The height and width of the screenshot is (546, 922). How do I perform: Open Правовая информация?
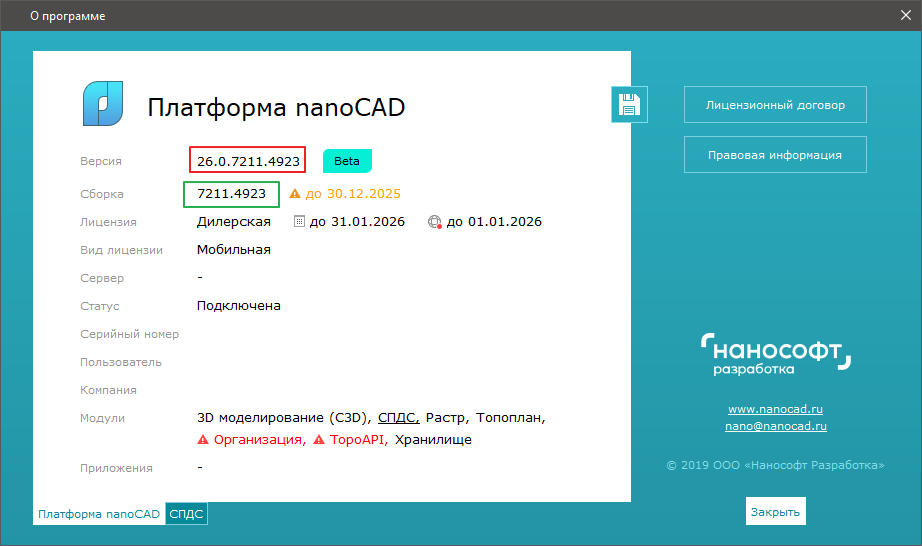point(775,155)
